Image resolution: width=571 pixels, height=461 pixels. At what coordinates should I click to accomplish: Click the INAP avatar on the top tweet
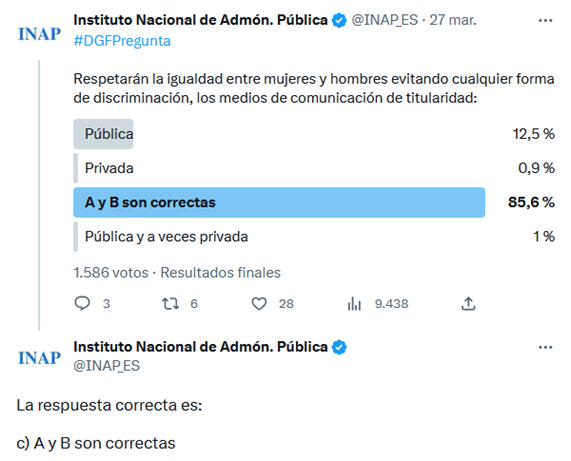(39, 34)
